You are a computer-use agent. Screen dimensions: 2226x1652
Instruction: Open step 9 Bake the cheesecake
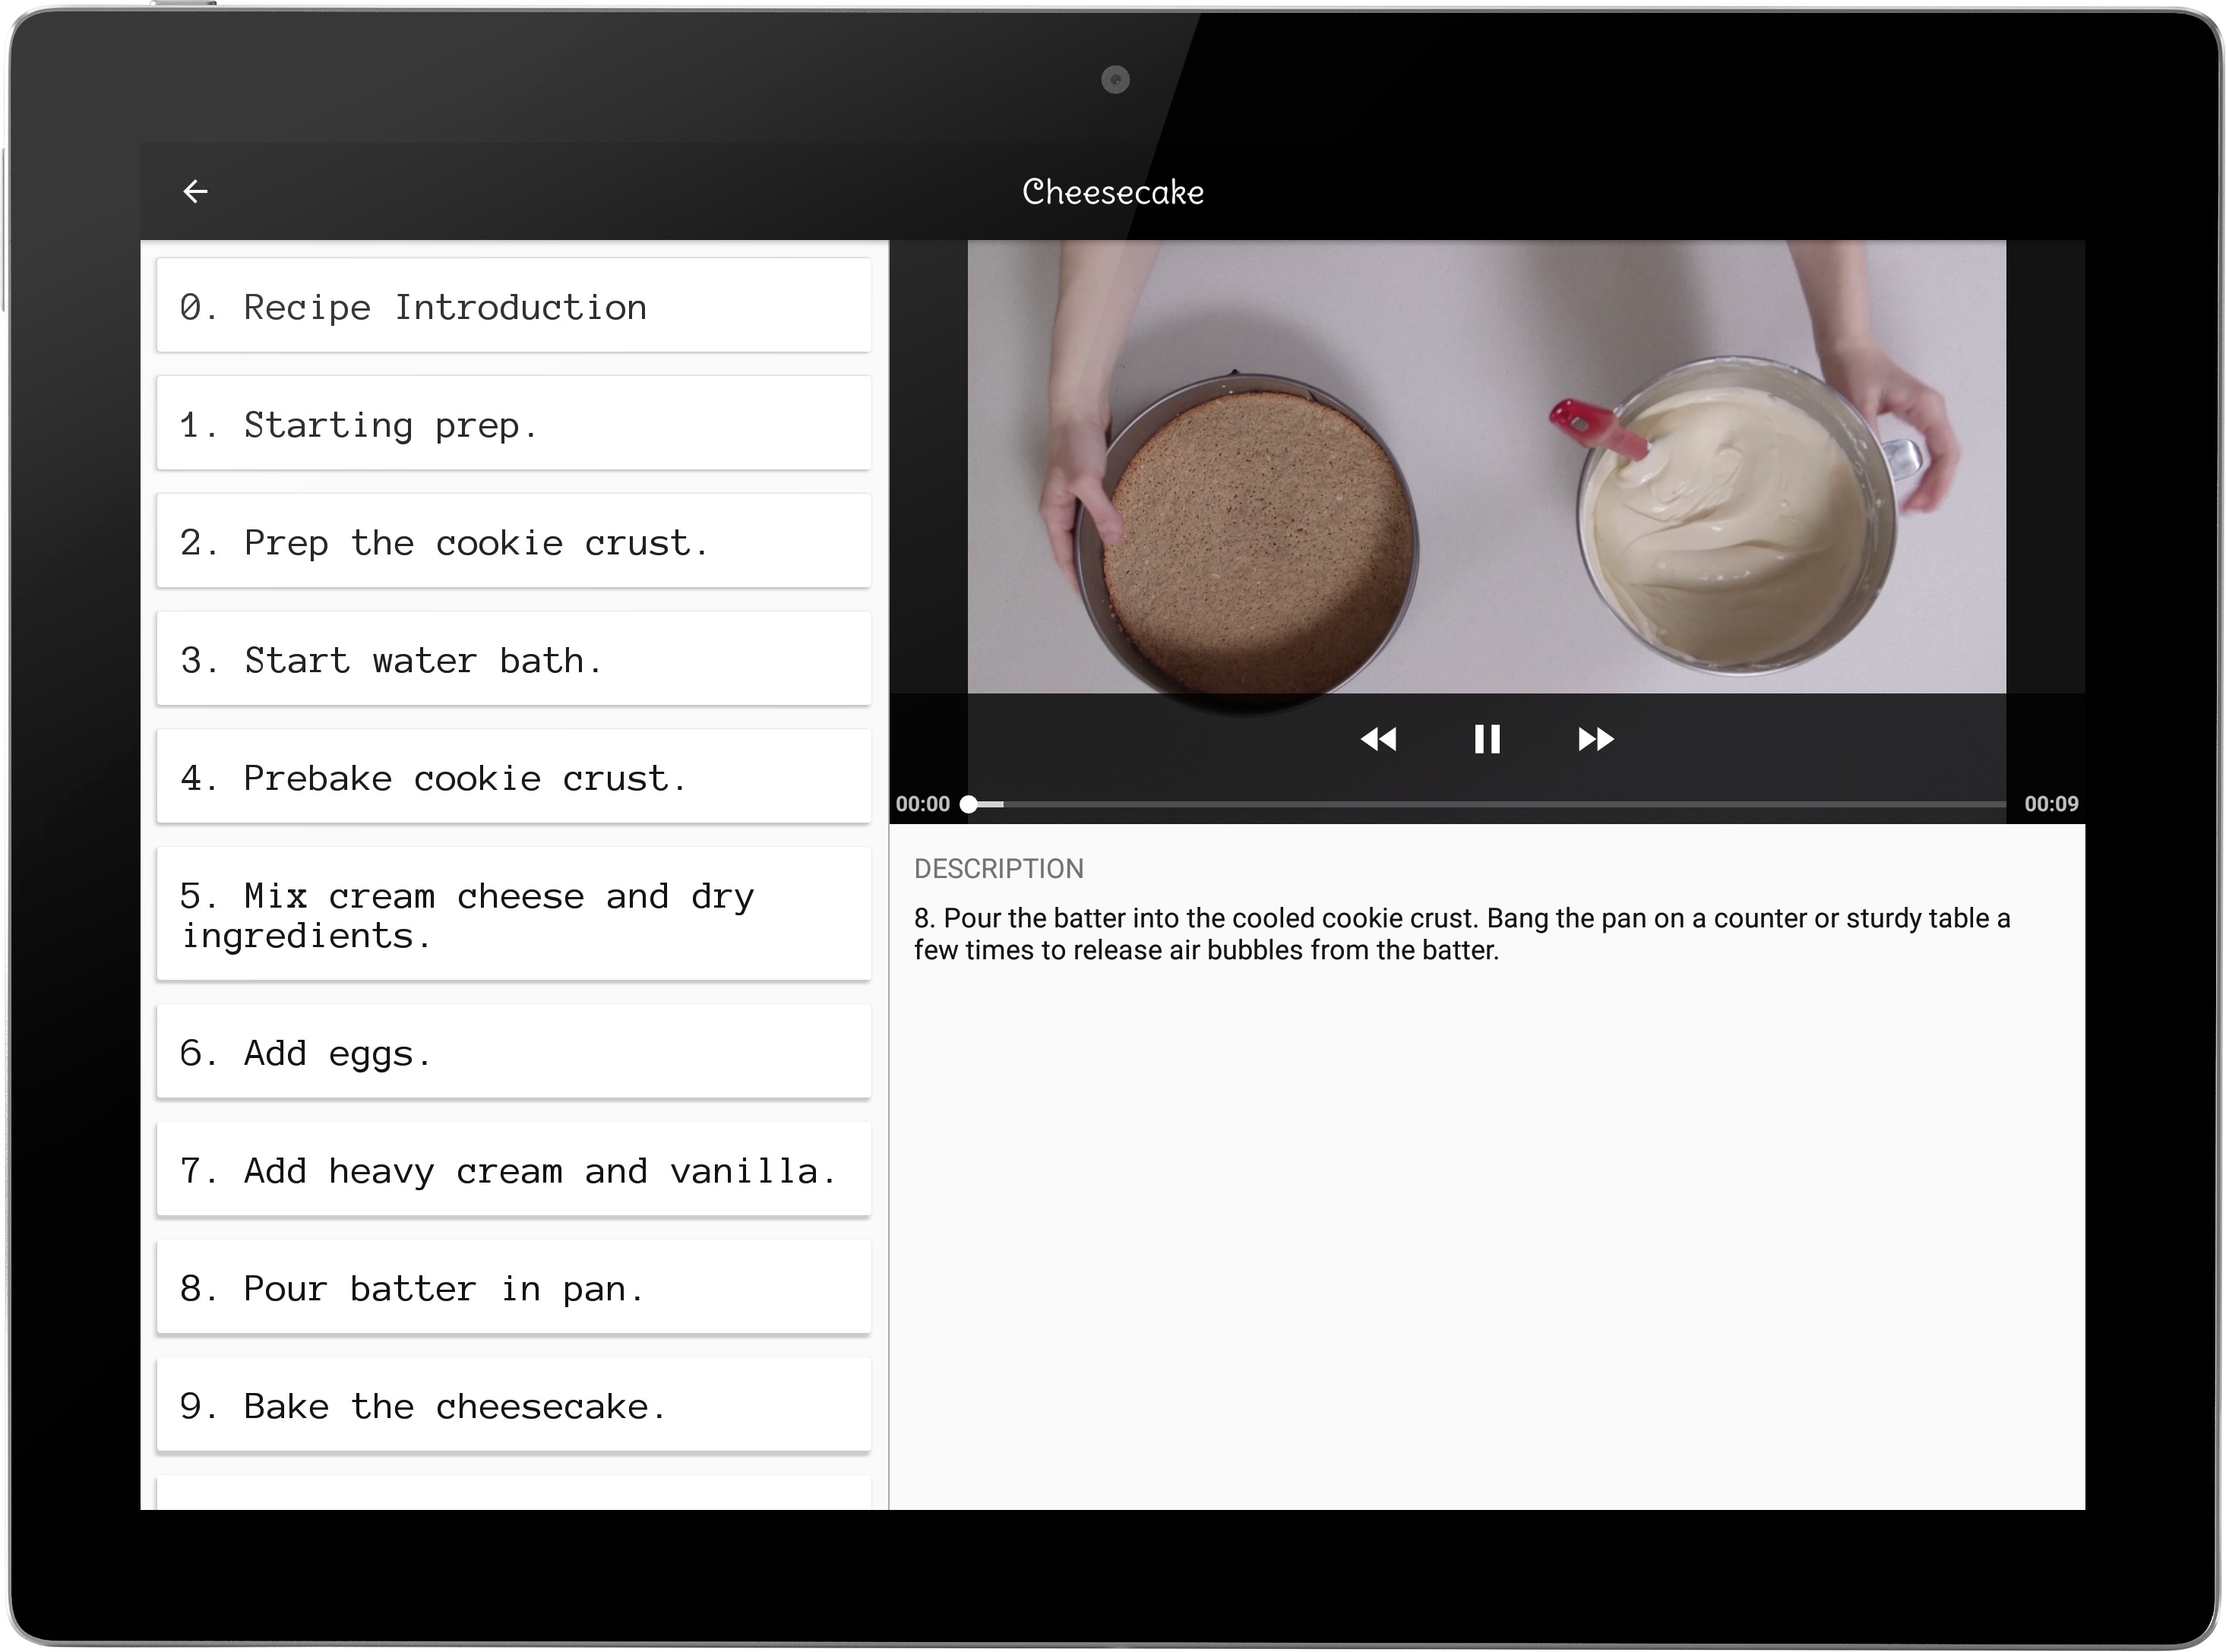[x=513, y=1406]
